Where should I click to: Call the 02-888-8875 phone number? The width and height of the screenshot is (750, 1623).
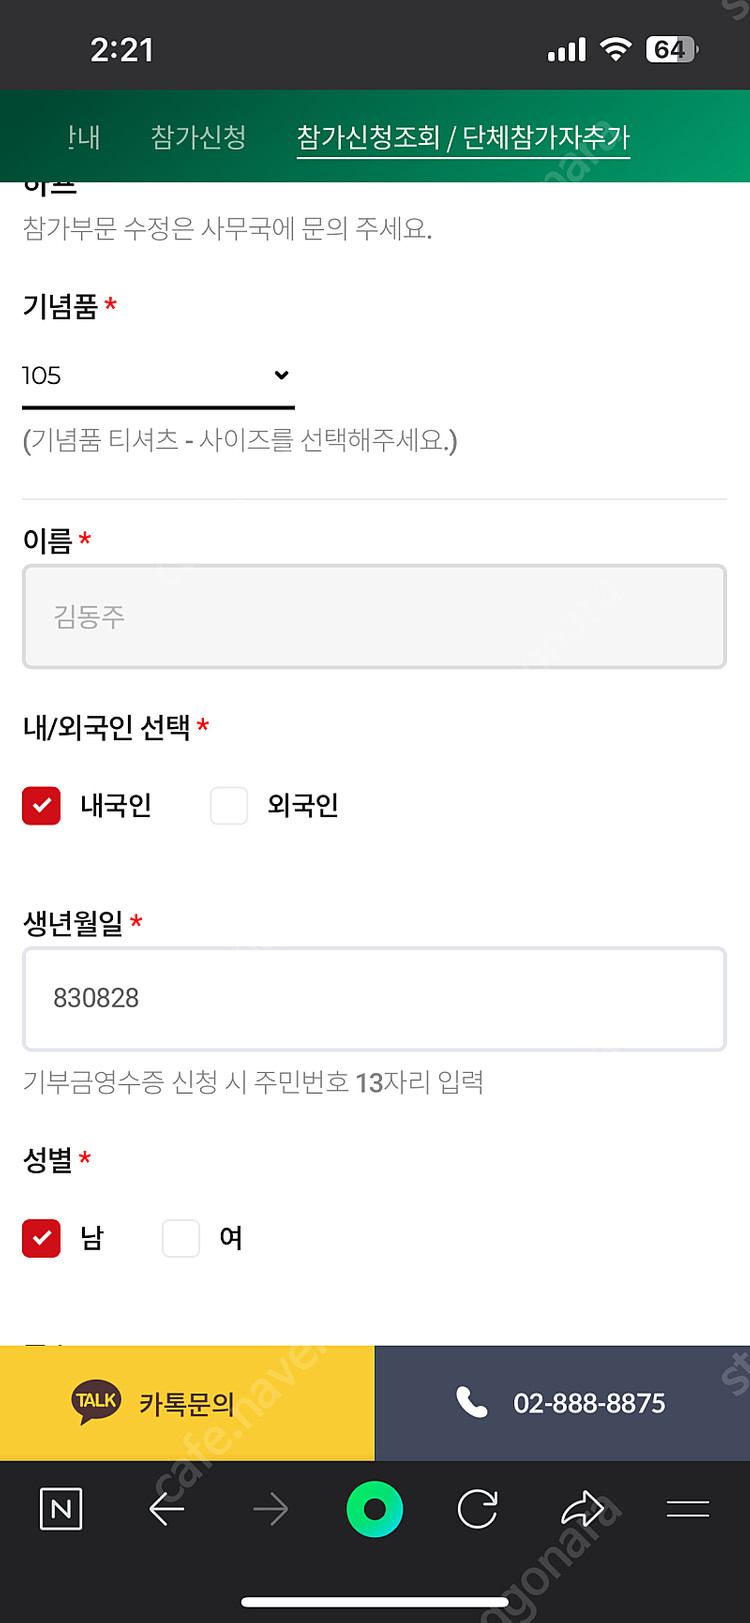tap(589, 1403)
